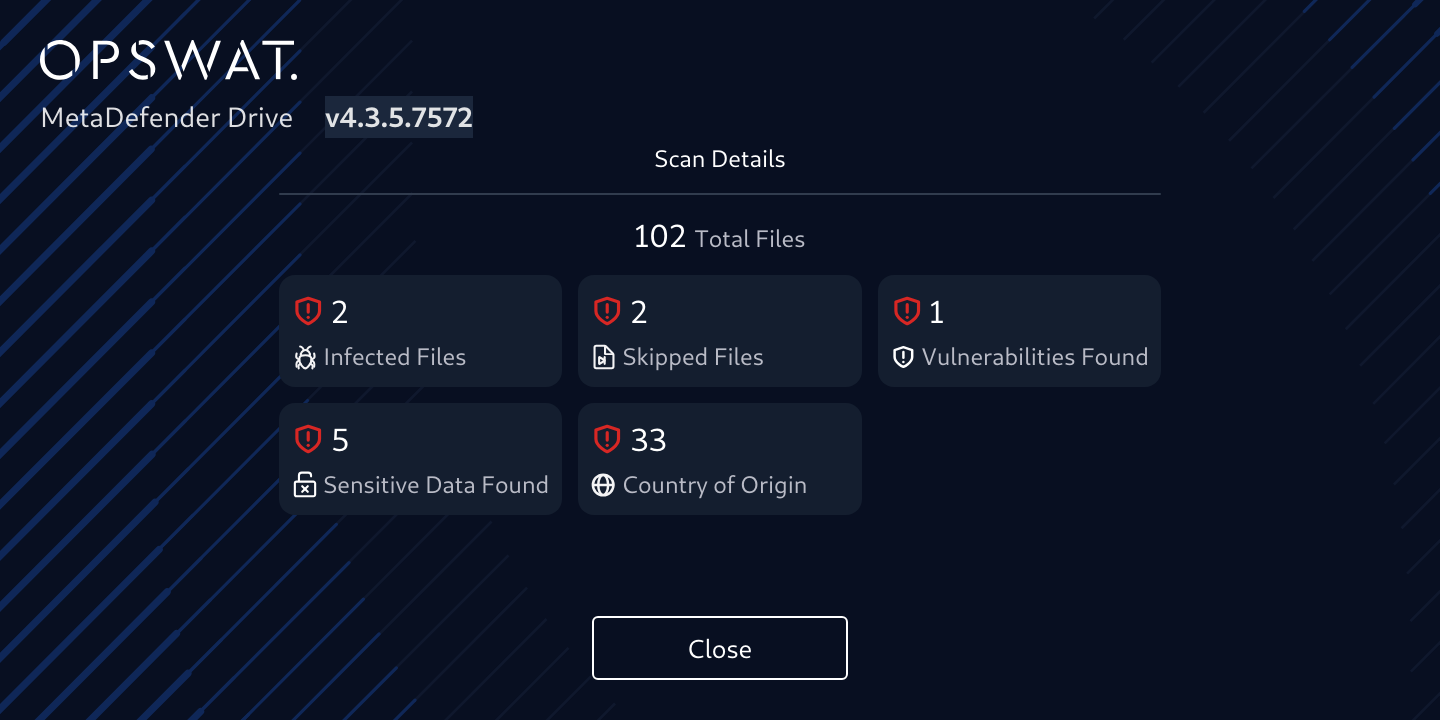Click the red alert shield on Country of Origin card
Image resolution: width=1440 pixels, height=720 pixels.
click(607, 439)
